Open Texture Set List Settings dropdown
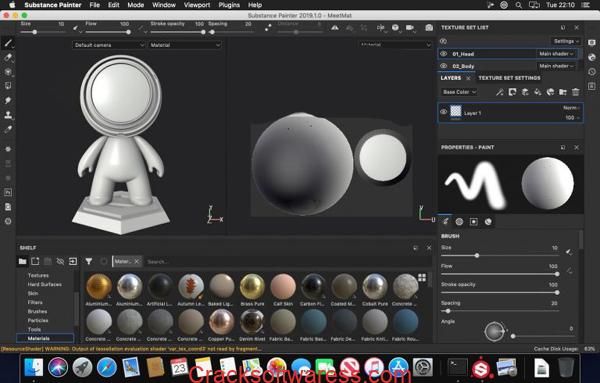Screen dimensions: 600x383 pos(566,41)
